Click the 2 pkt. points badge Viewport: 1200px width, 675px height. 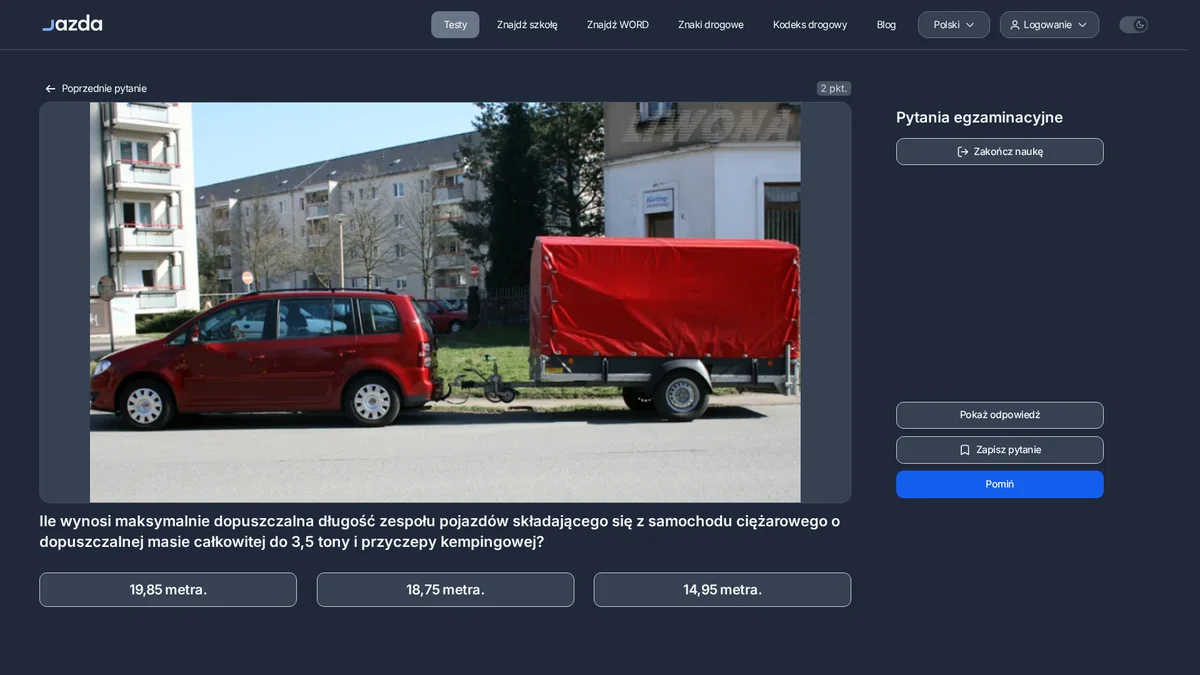coord(834,88)
